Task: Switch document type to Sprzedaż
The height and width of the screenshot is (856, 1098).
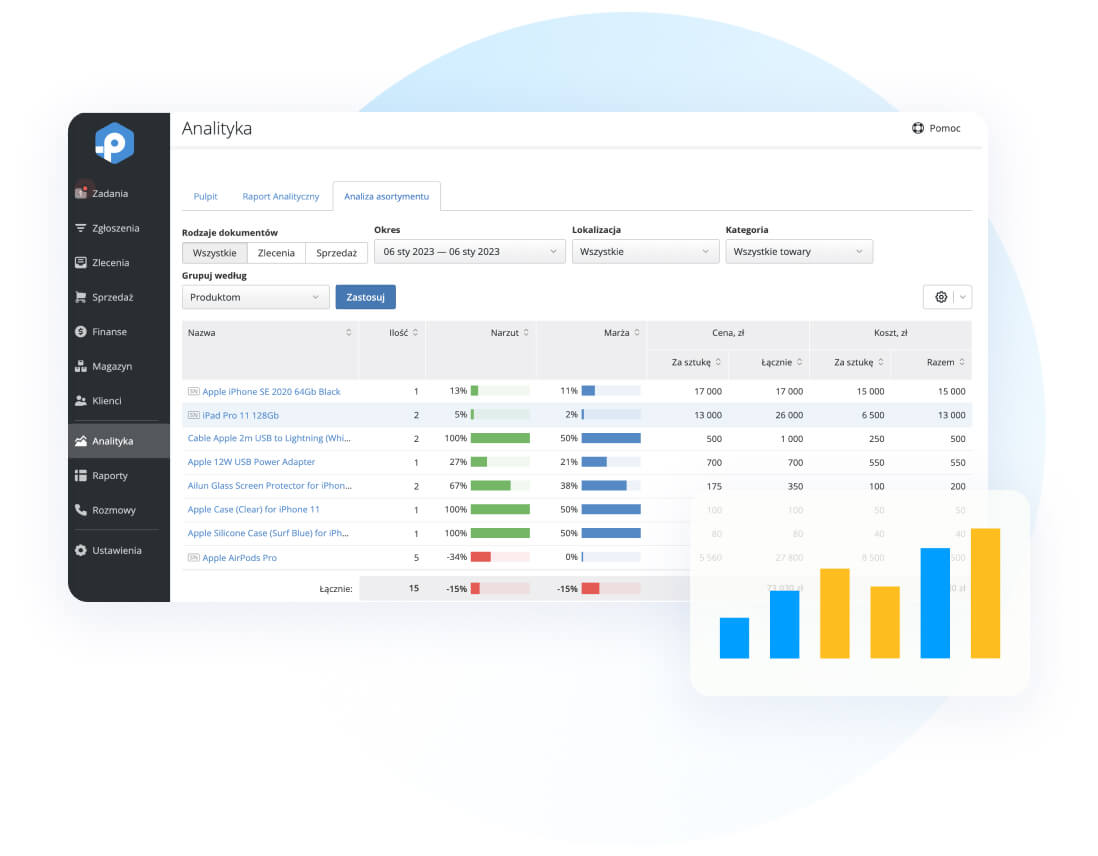Action: click(336, 253)
